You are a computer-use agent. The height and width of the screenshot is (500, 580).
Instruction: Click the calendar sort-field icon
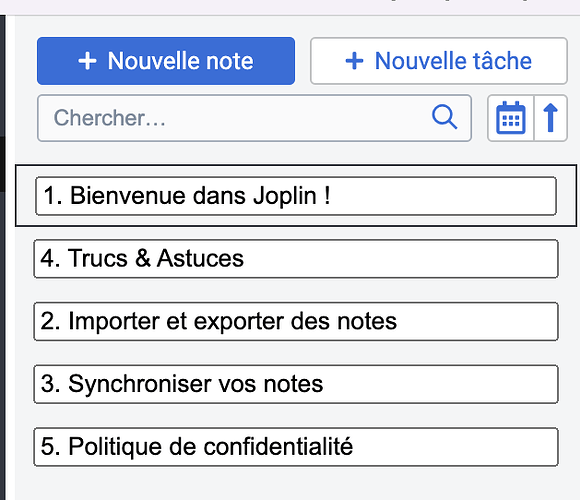[x=510, y=118]
